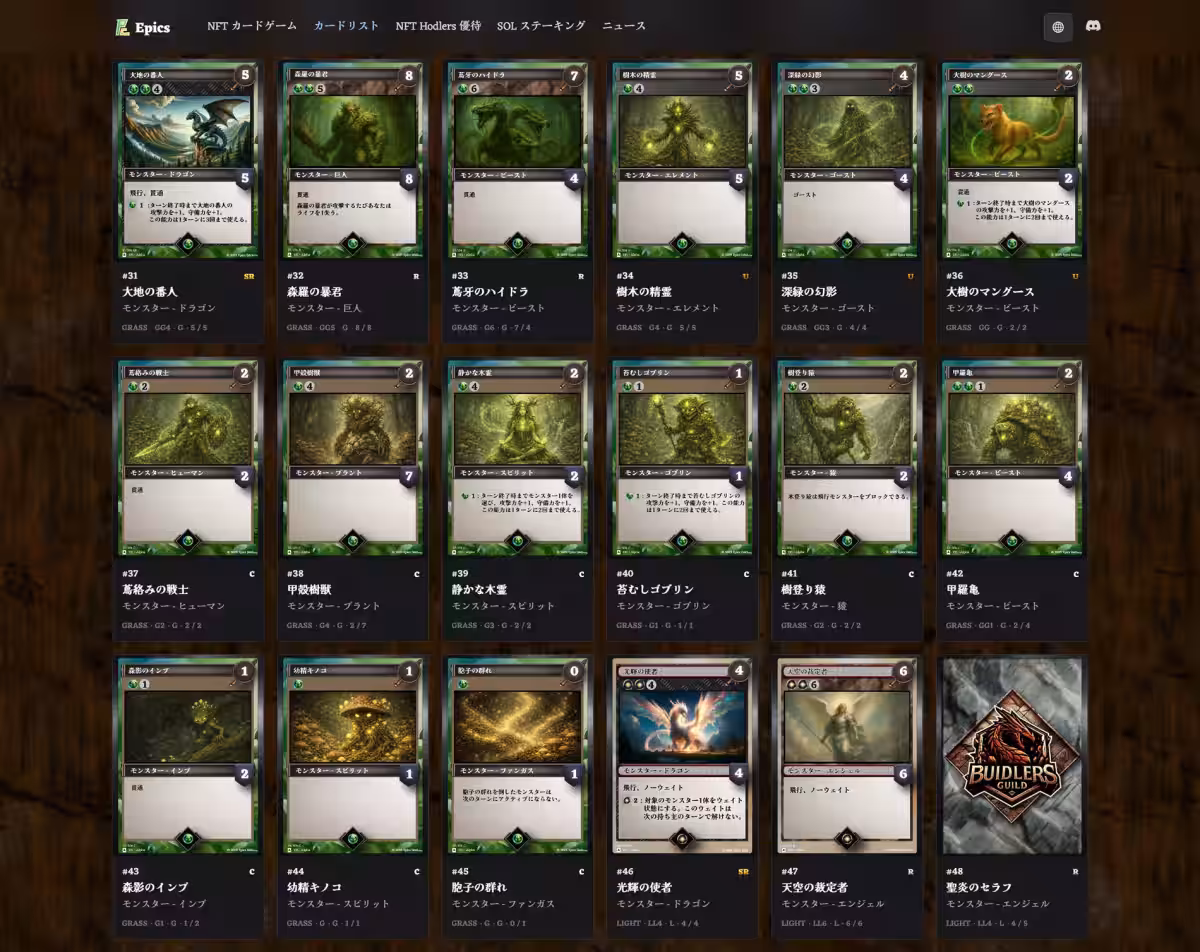The width and height of the screenshot is (1200, 952).
Task: Open SOL ステーキング page
Action: 541,26
